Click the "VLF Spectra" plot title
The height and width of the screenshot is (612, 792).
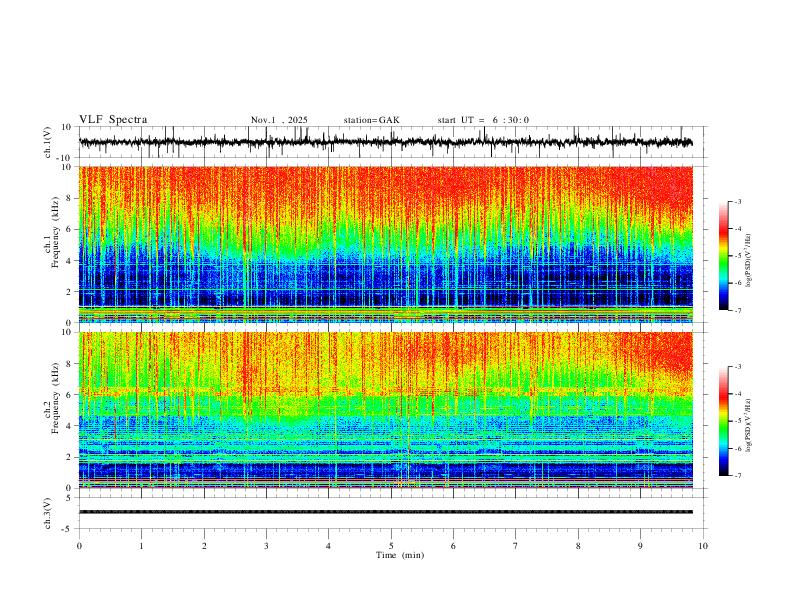coord(113,120)
